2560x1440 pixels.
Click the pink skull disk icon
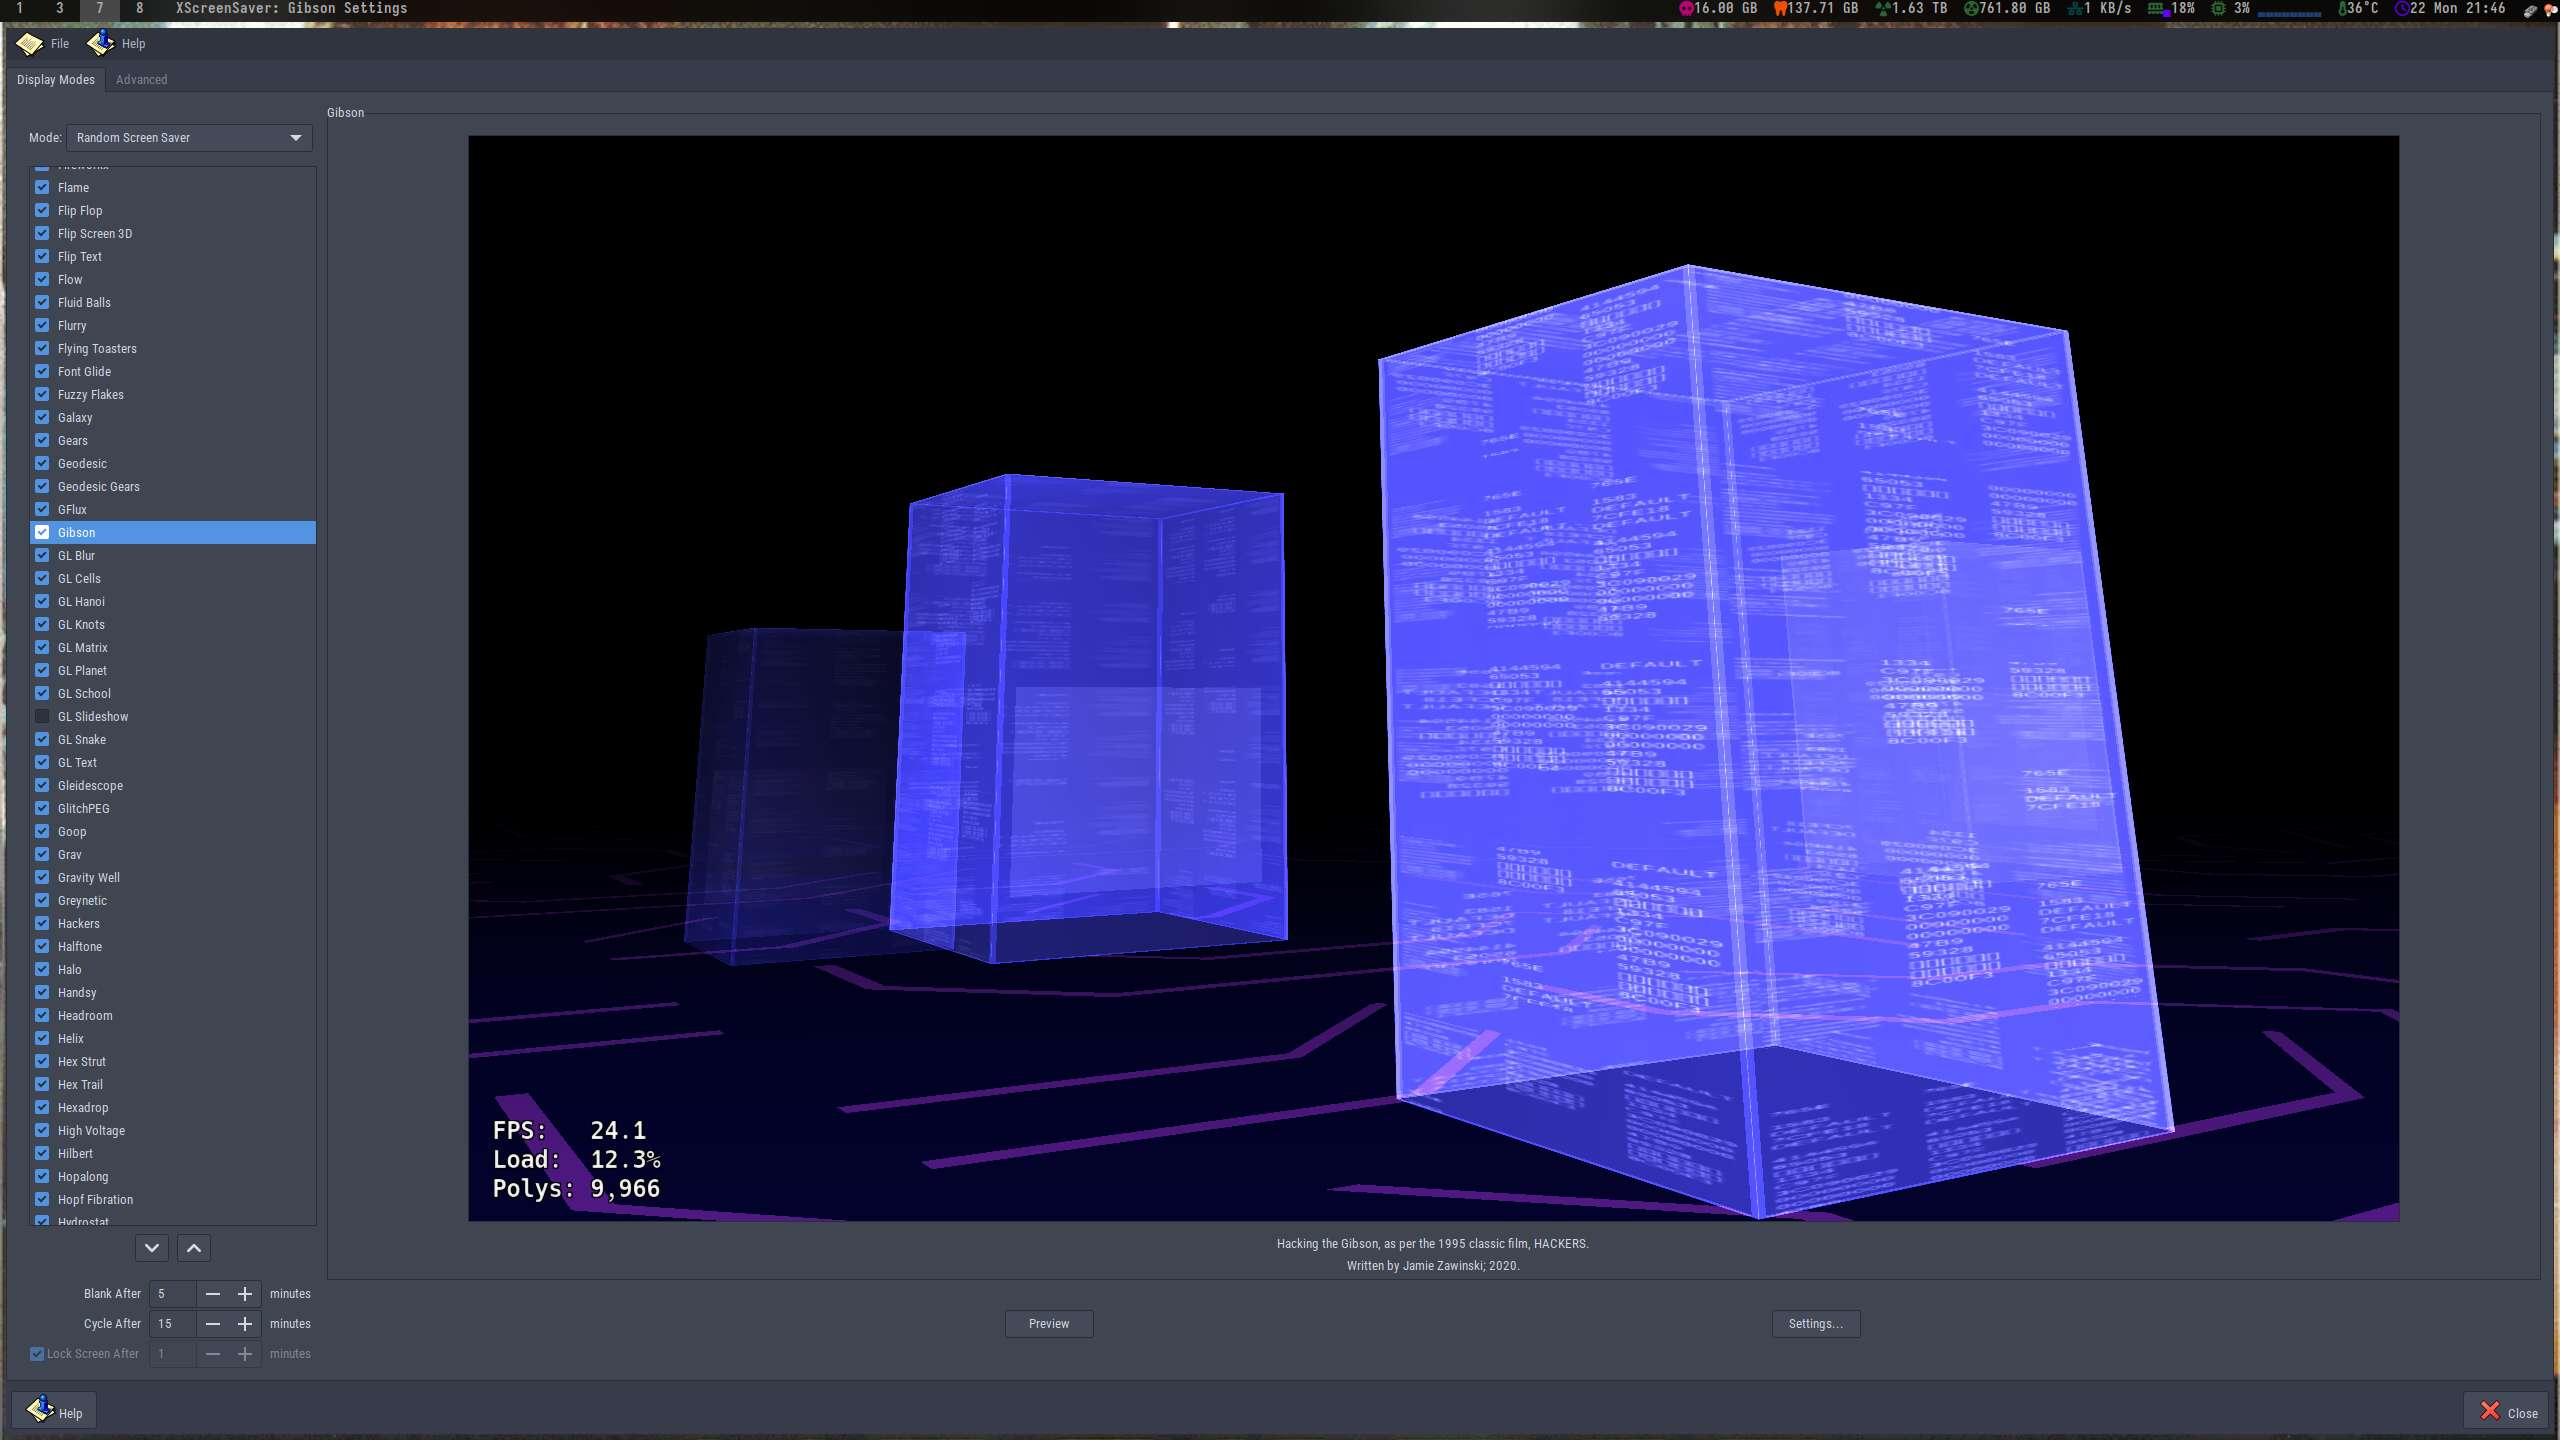1686,8
